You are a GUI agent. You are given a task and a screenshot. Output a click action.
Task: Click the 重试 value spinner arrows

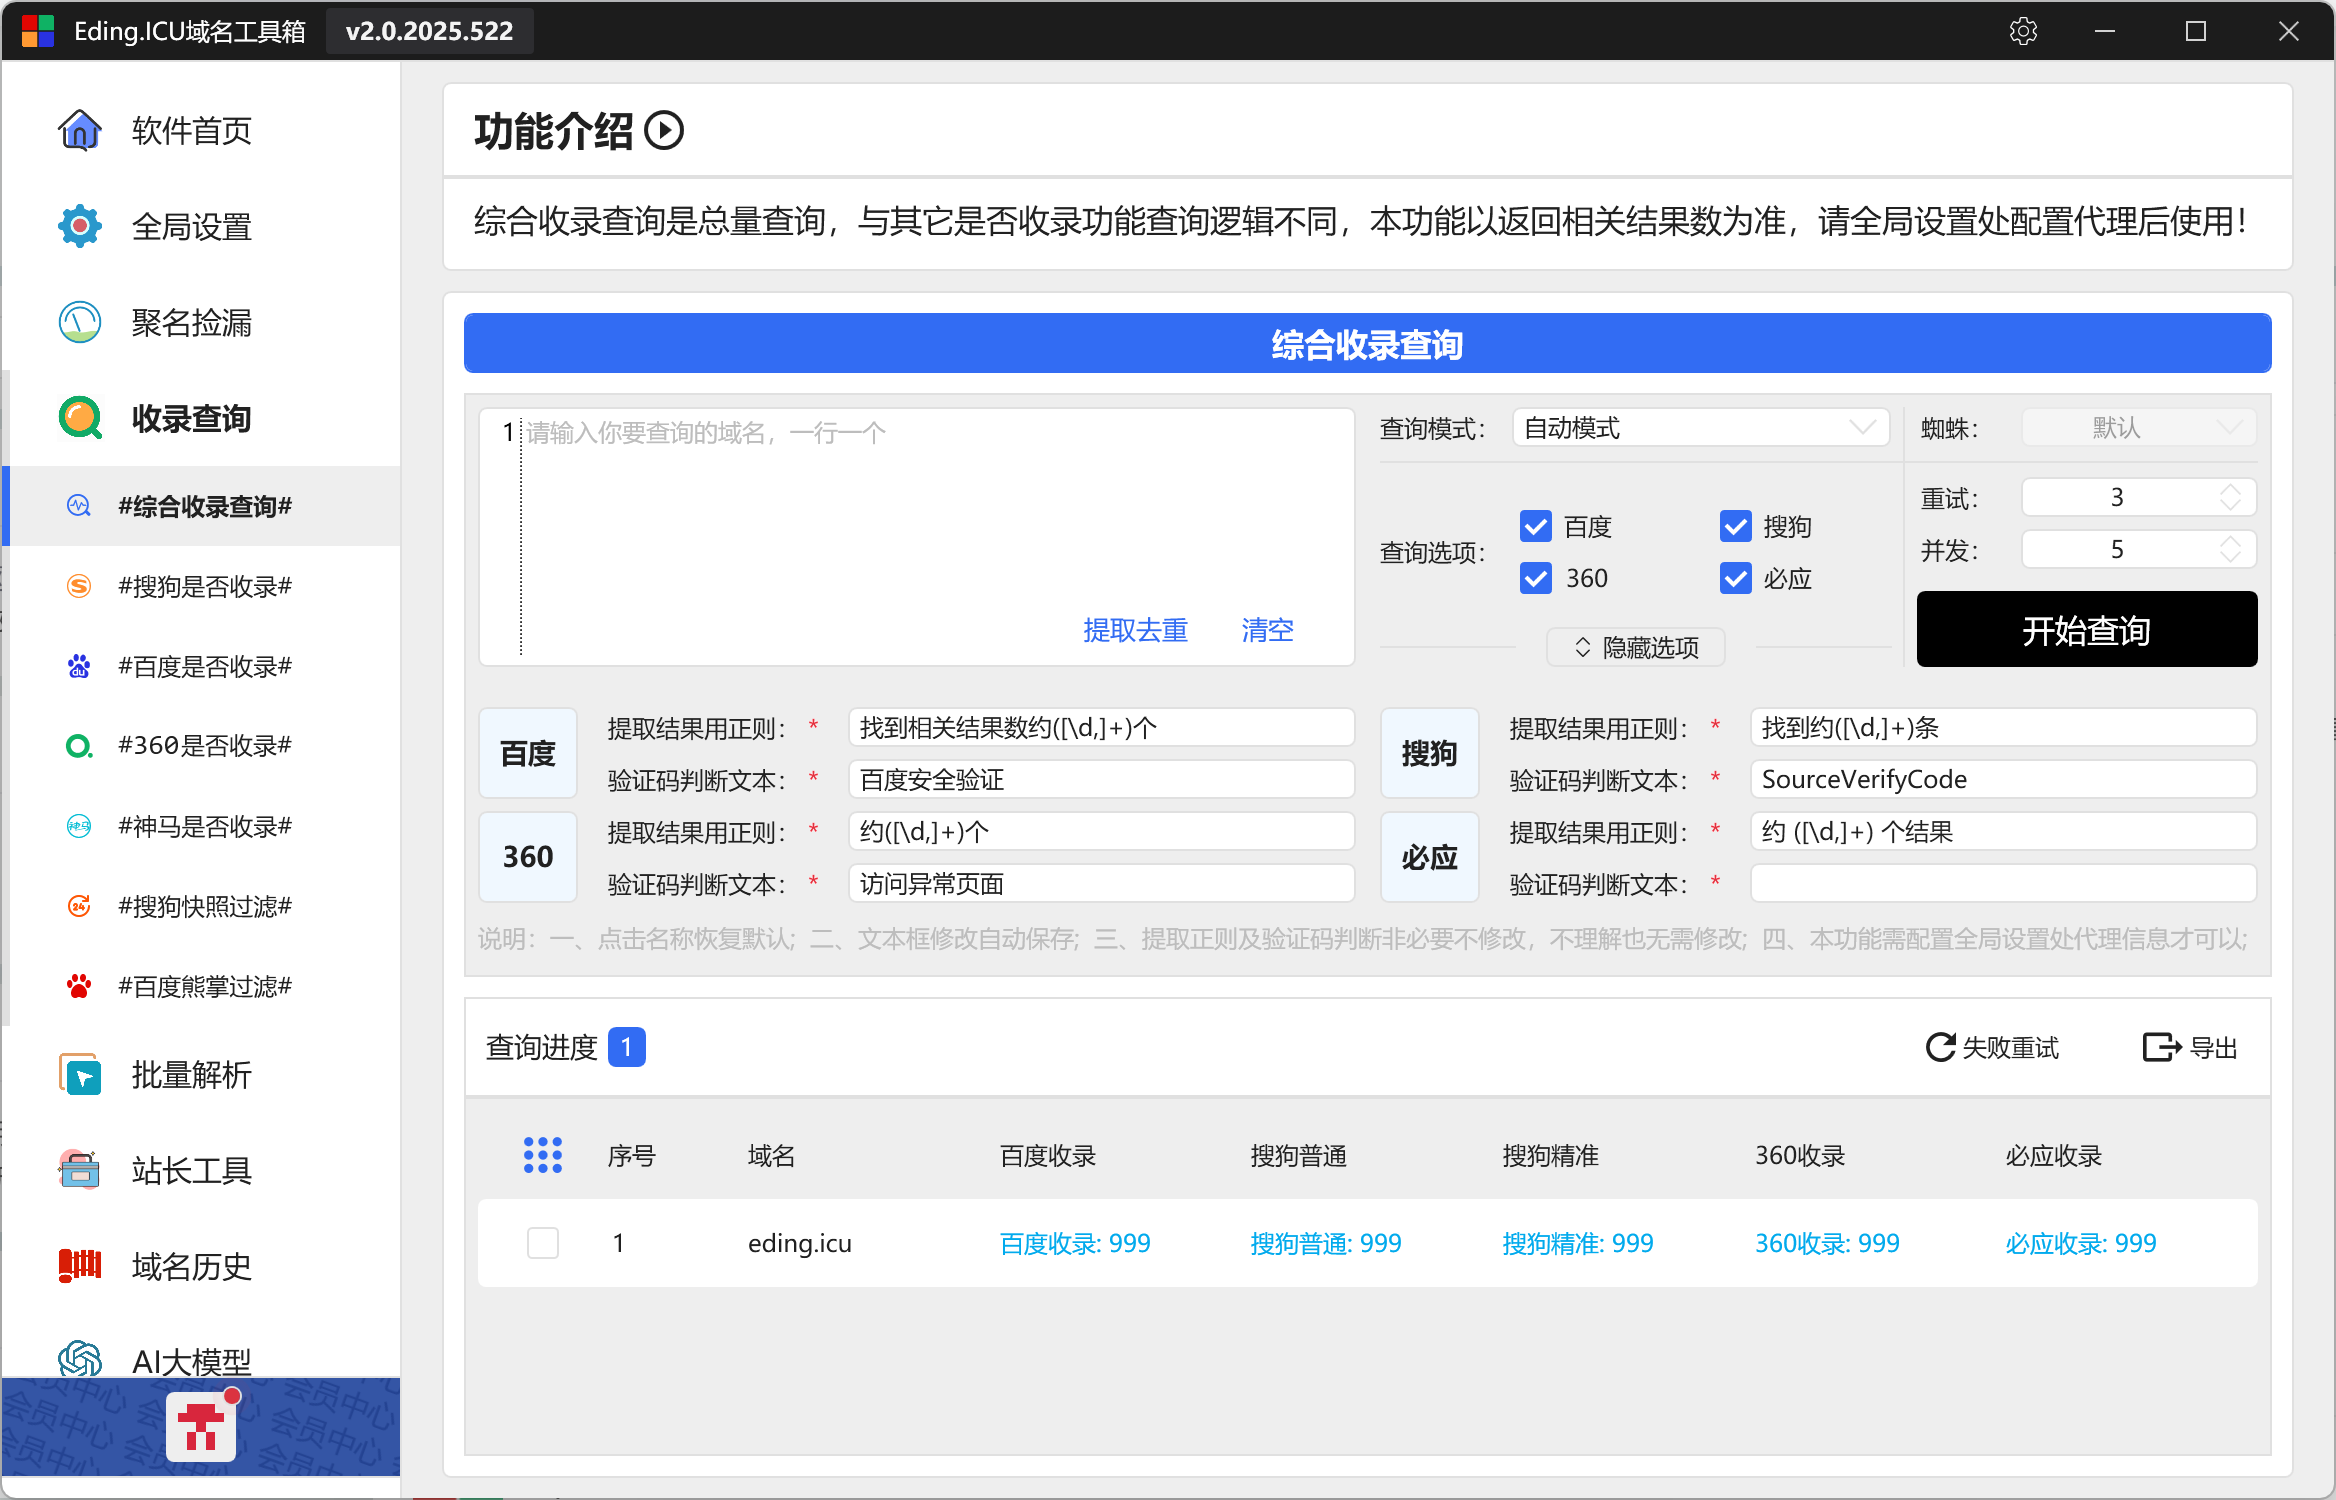[2230, 497]
